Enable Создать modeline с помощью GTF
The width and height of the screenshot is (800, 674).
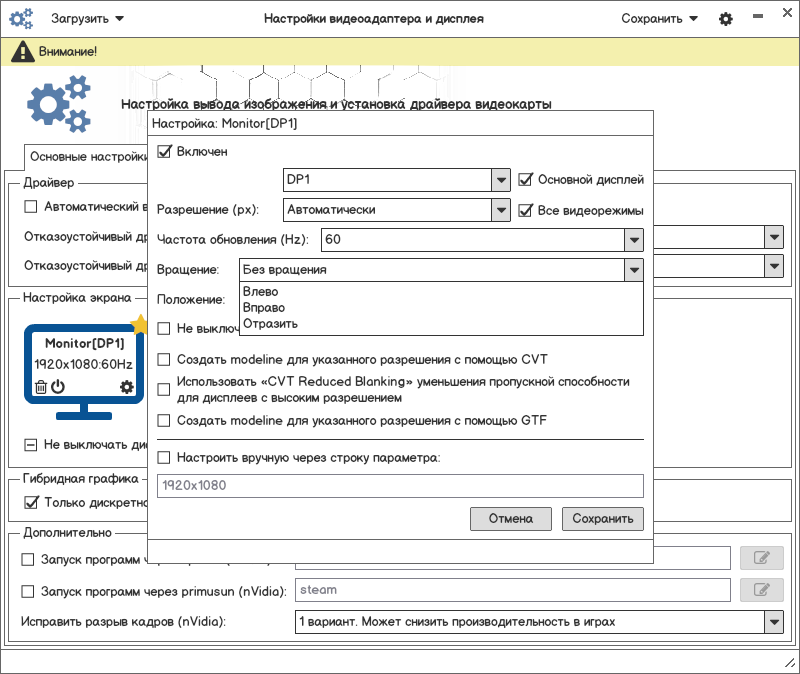click(164, 420)
